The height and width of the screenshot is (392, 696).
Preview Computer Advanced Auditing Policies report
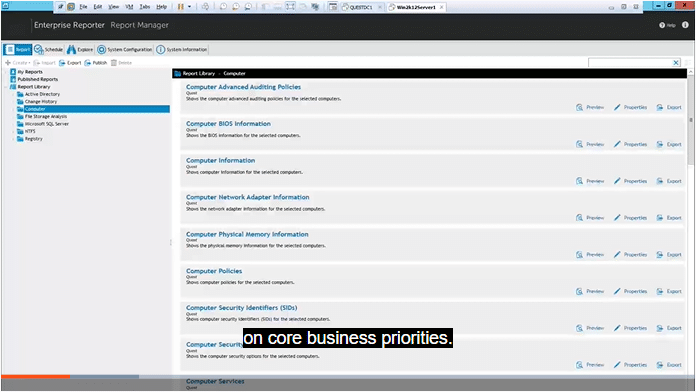click(590, 107)
